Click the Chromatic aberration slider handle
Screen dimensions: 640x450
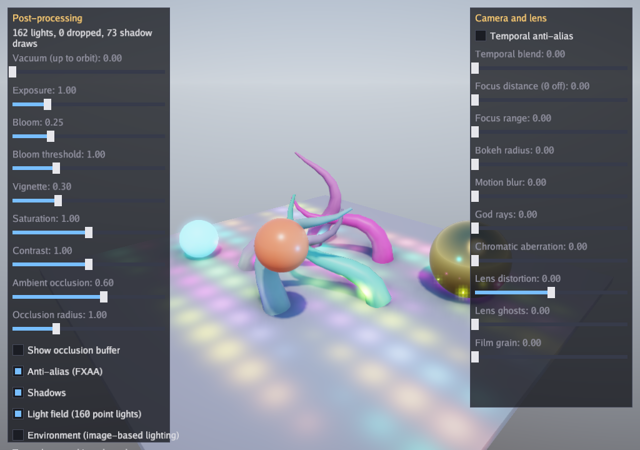point(475,261)
